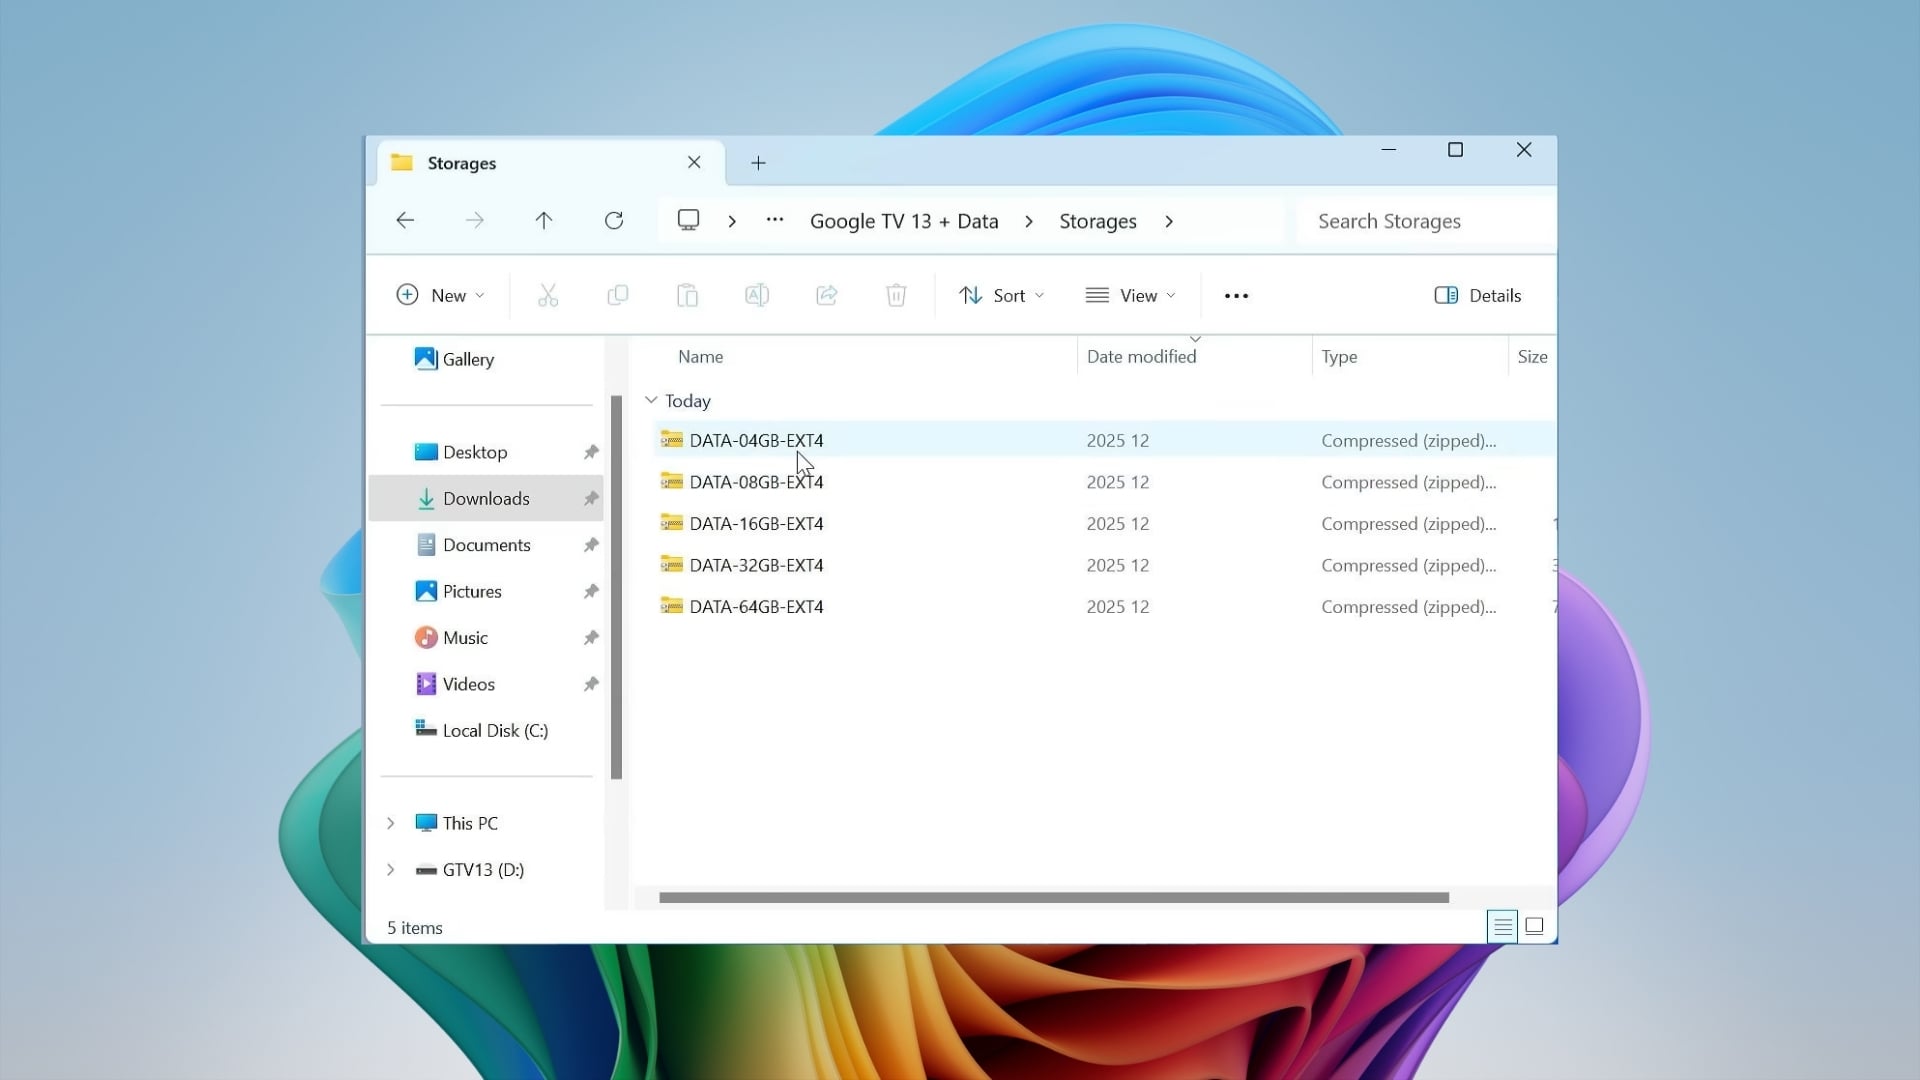This screenshot has width=1920, height=1080.
Task: Click the Share icon
Action: point(827,295)
